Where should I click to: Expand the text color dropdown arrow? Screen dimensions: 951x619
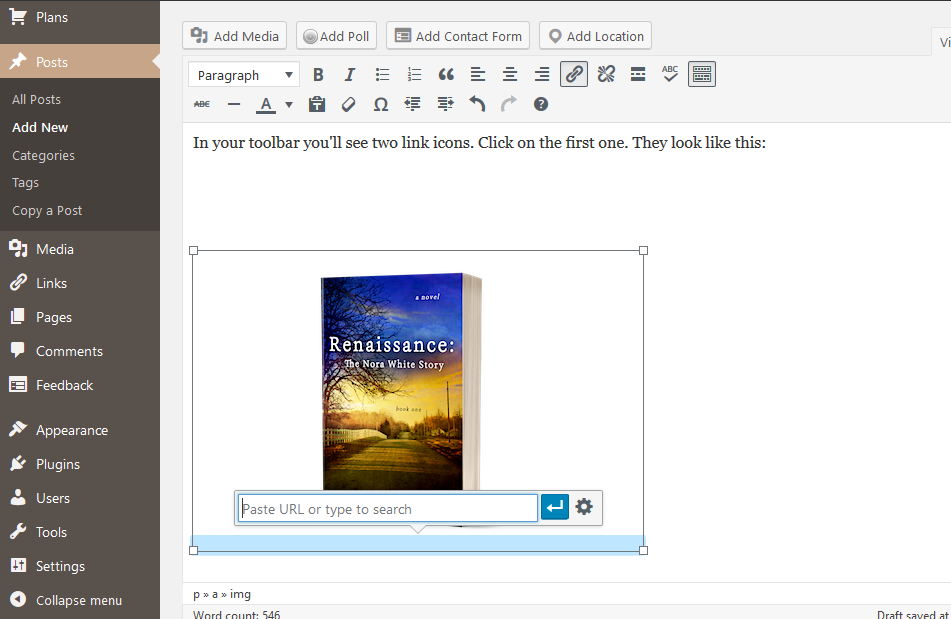[289, 104]
